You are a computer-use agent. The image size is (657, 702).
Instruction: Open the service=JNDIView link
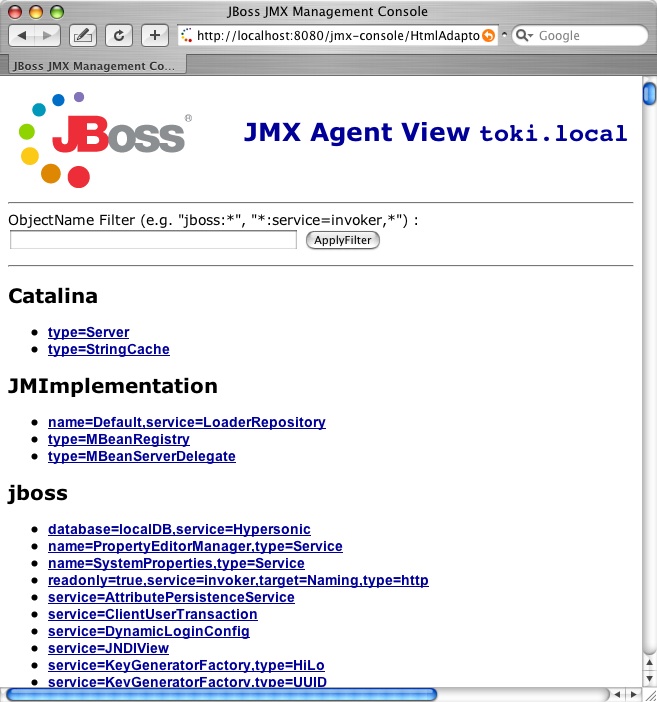pos(108,648)
